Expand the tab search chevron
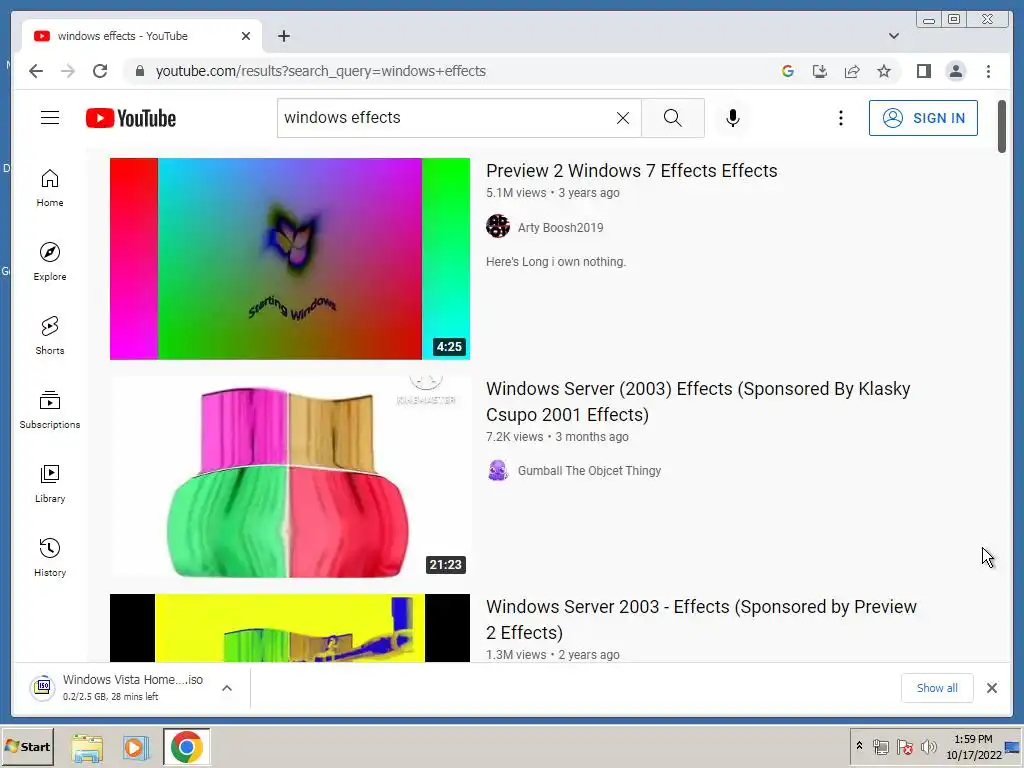Screen dimensions: 1024x768 point(893,36)
